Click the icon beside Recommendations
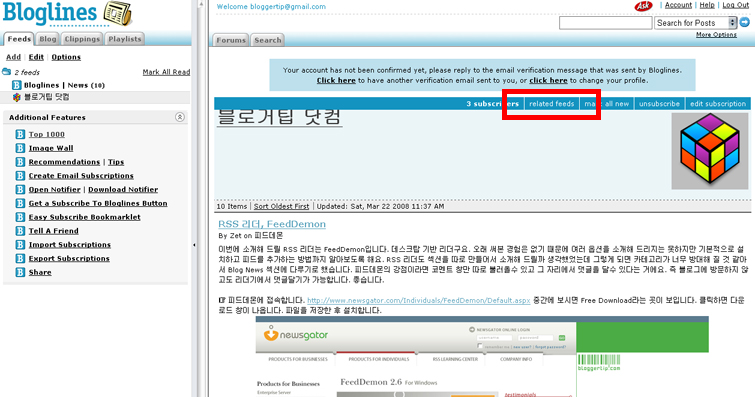The width and height of the screenshot is (755, 397). click(20, 162)
